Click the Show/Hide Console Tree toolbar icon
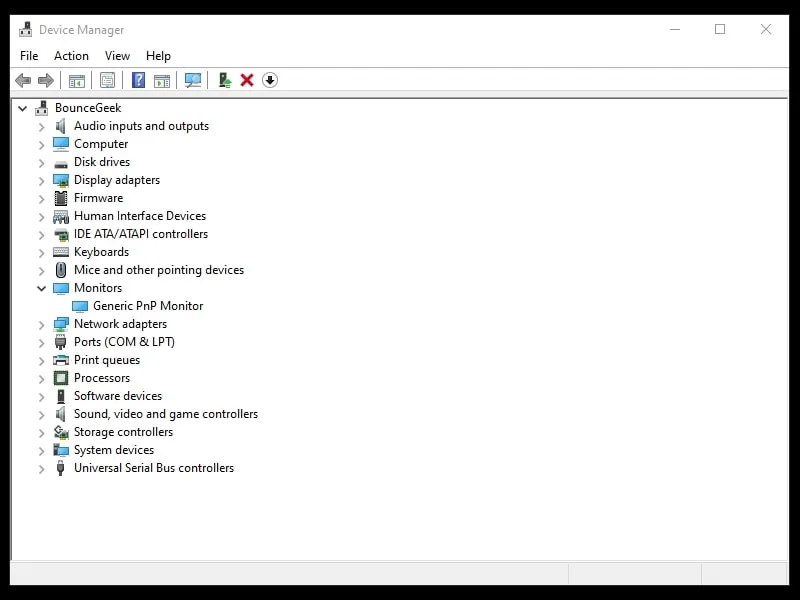This screenshot has height=600, width=800. (77, 80)
